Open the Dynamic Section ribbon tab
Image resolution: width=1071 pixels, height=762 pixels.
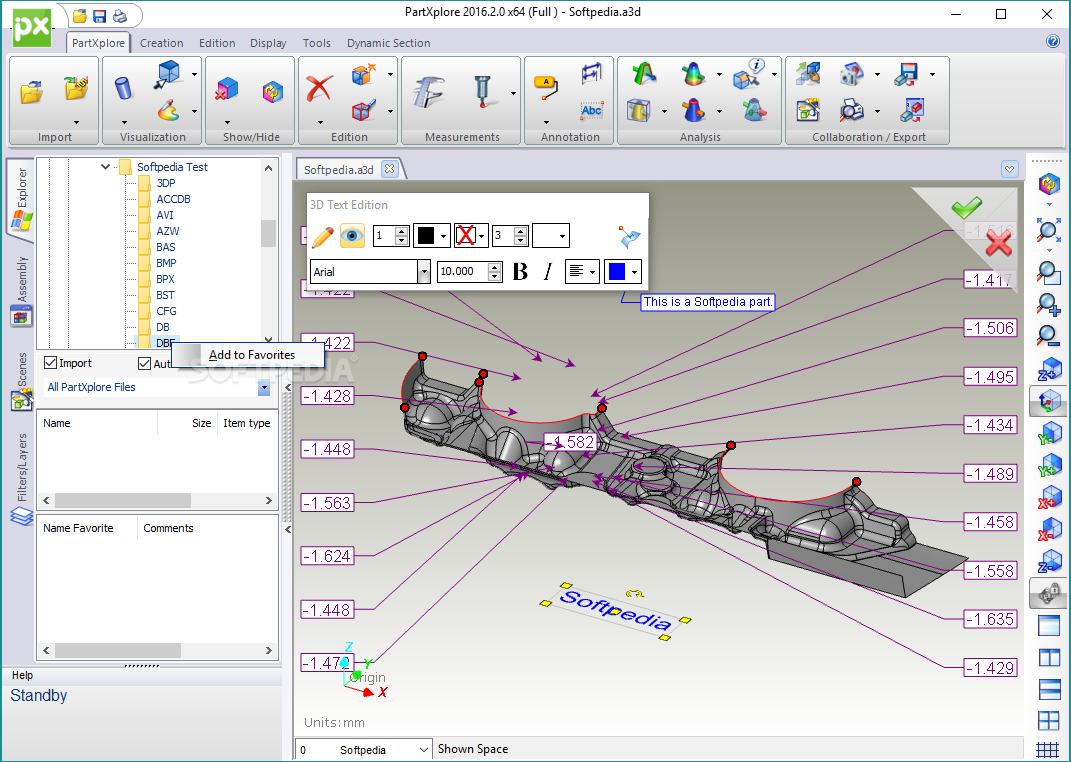[389, 43]
